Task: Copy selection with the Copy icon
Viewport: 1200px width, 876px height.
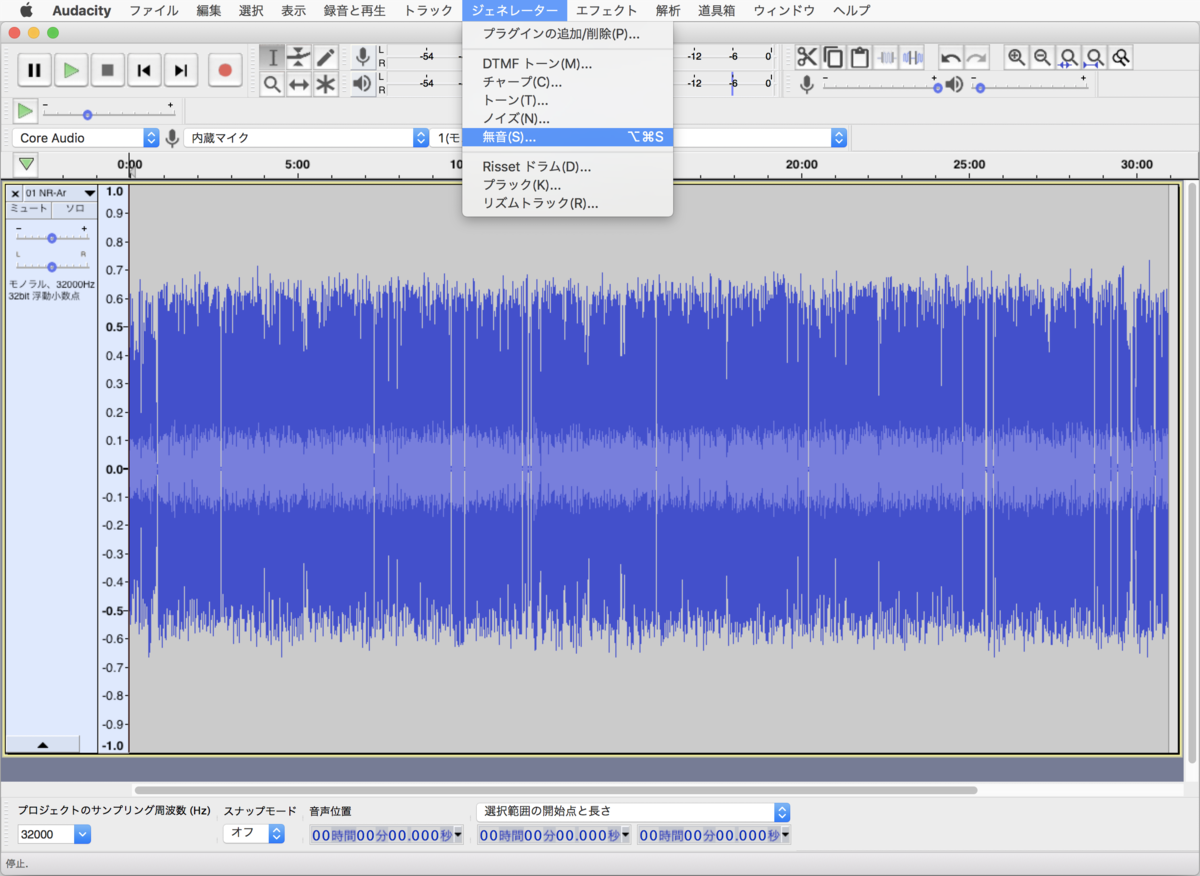Action: tap(833, 58)
